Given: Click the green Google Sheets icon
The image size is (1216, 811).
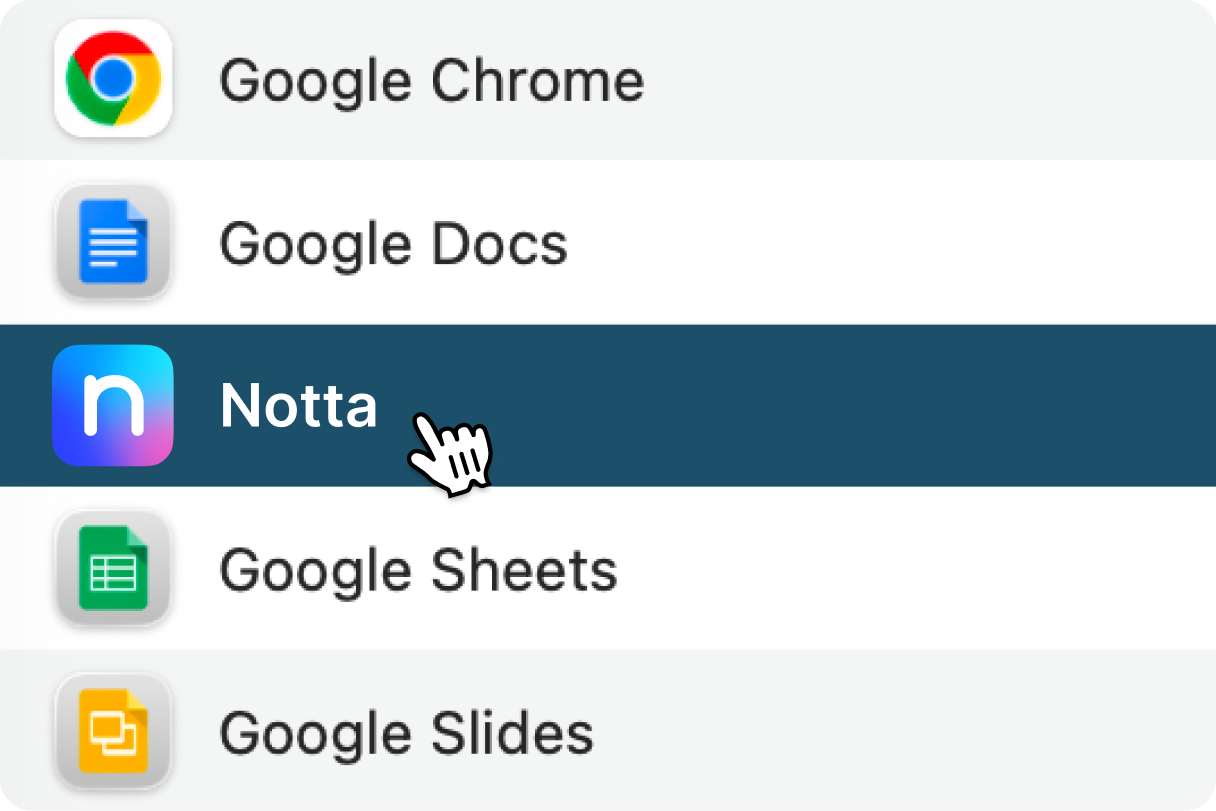Looking at the screenshot, I should tap(113, 568).
